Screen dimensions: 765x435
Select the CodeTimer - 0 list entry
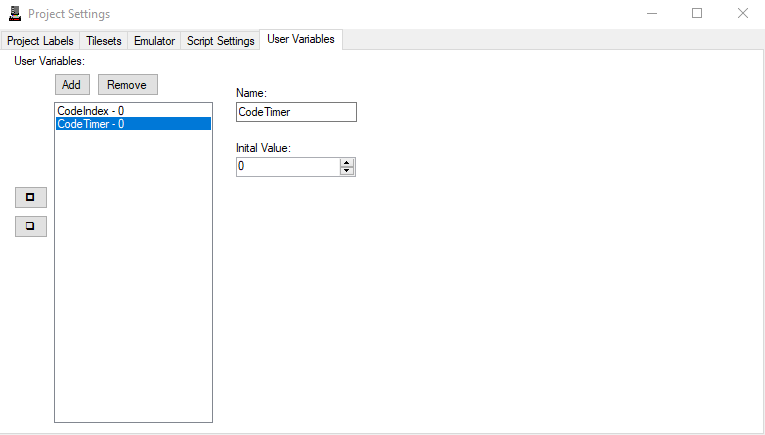[133, 124]
